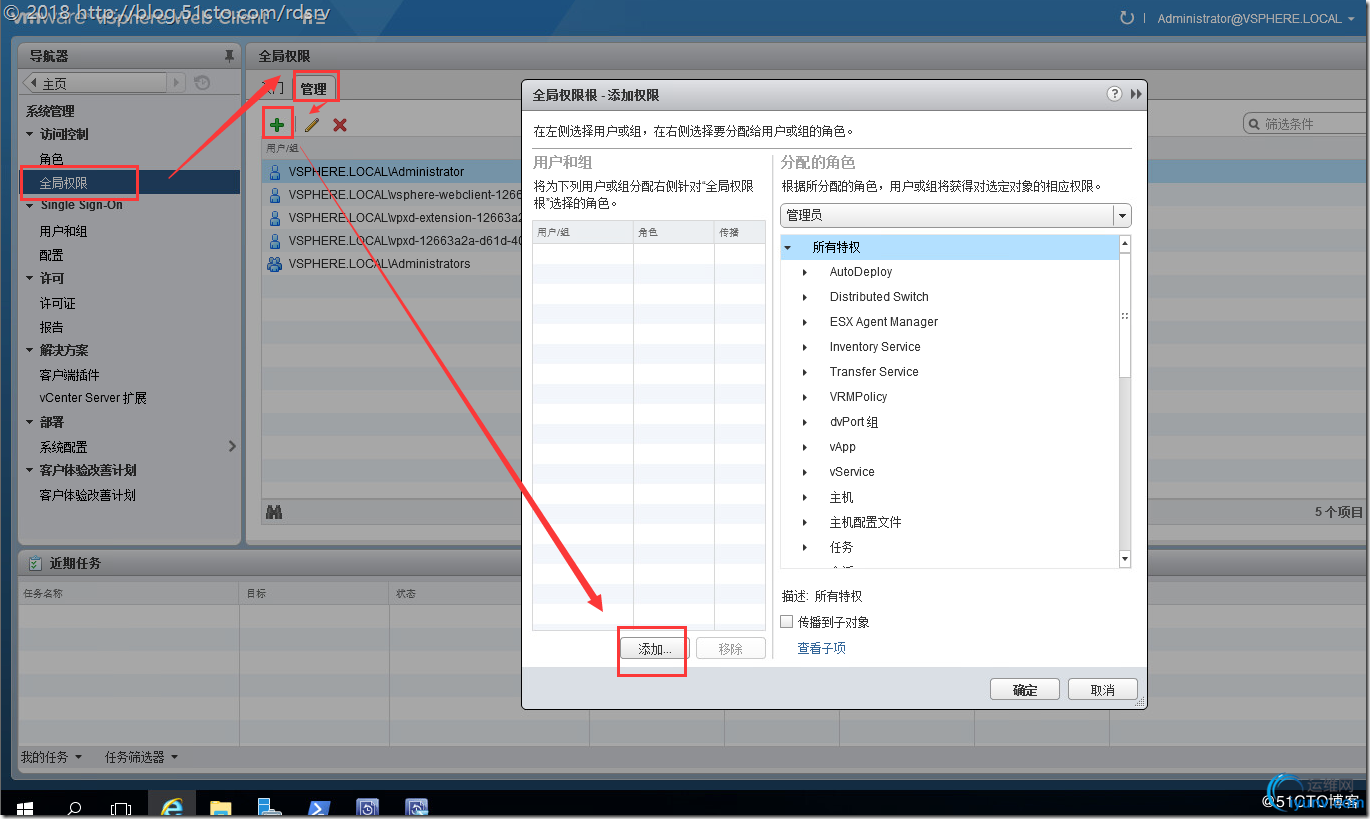Click the 取消 button
Screen dimensions: 1370x819
point(1103,690)
